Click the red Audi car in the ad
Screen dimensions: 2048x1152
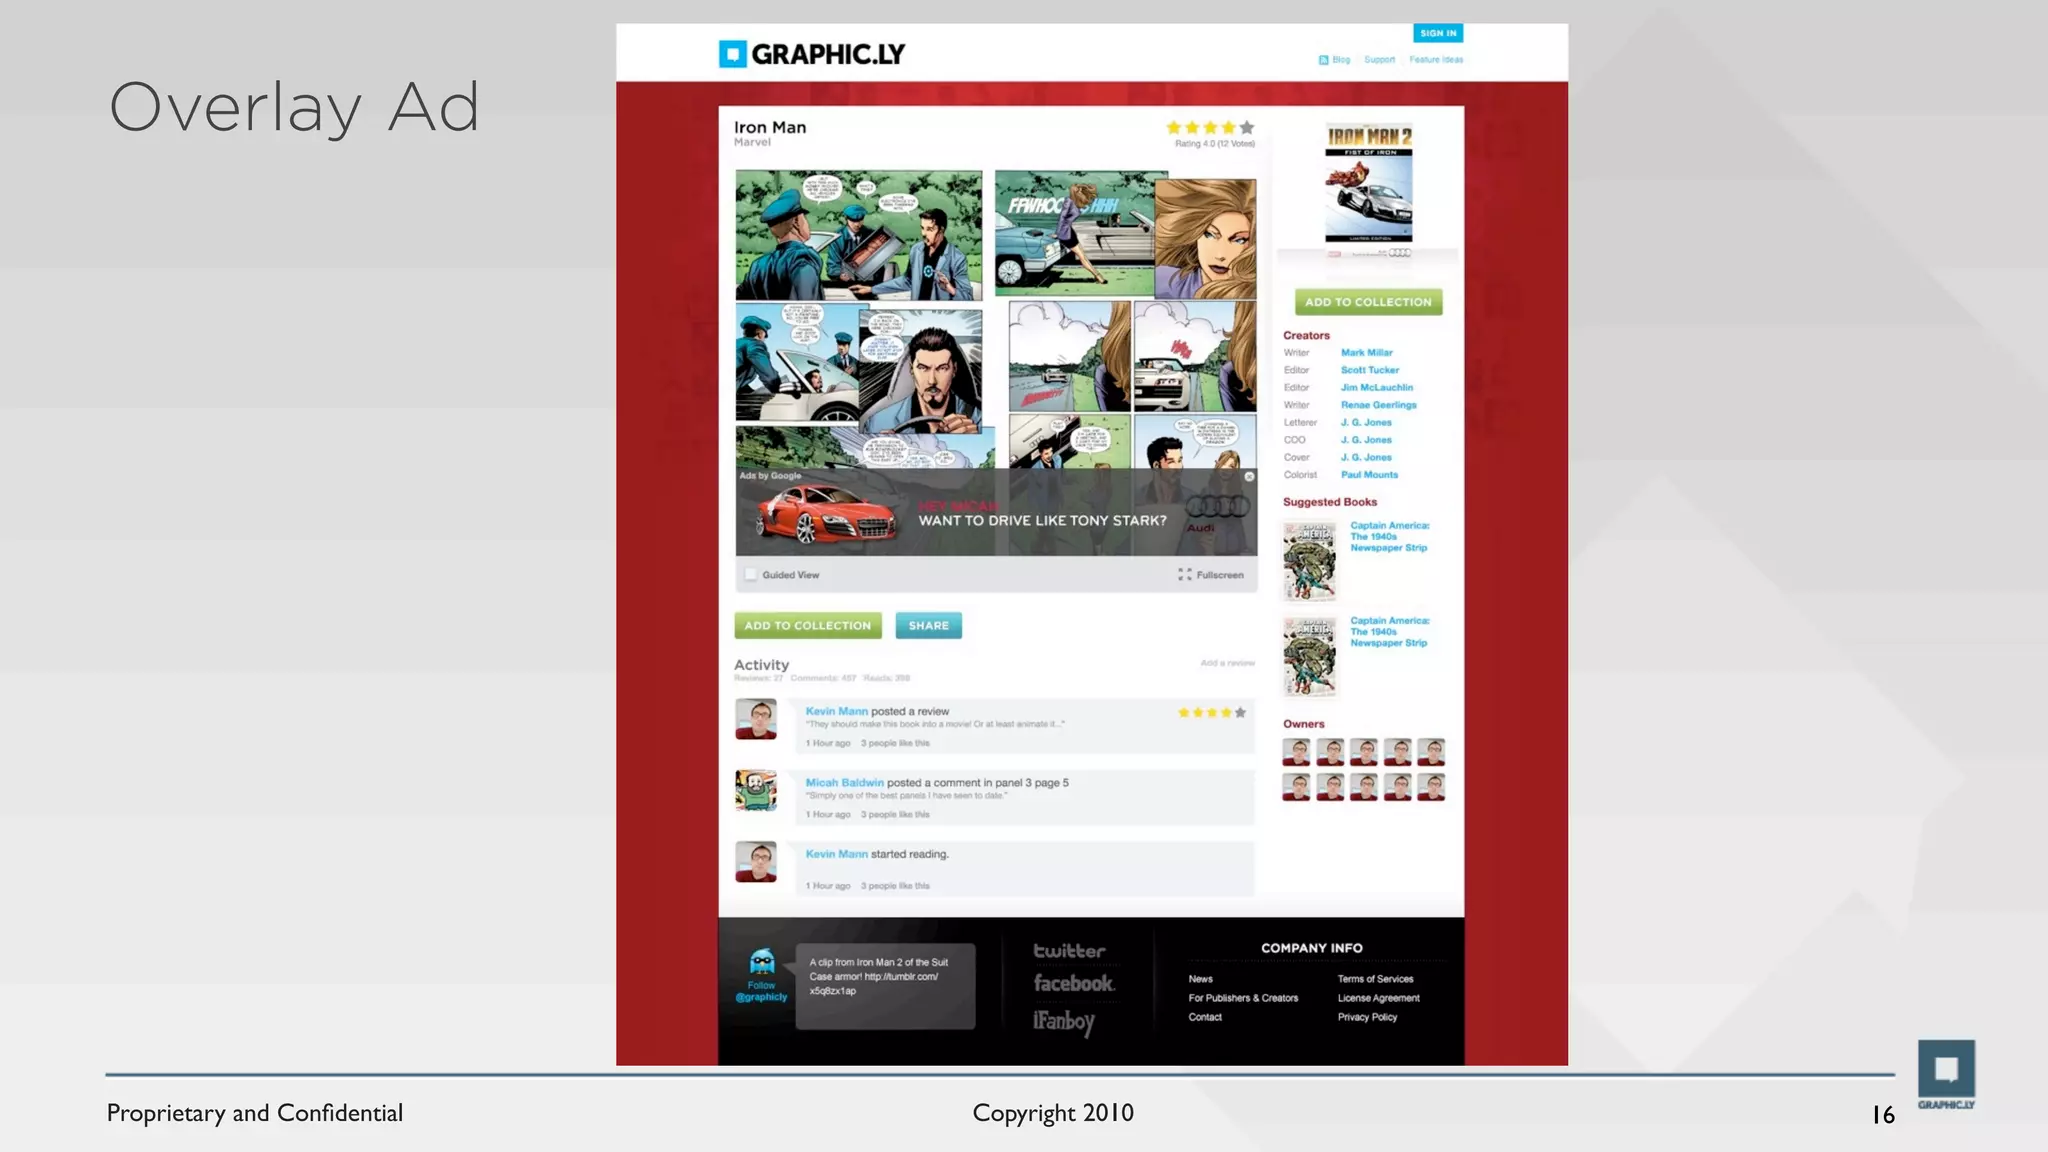point(826,515)
